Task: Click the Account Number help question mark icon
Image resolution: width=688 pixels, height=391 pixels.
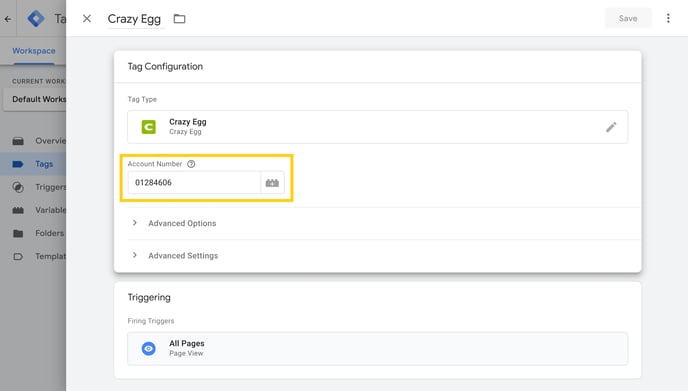Action: point(191,164)
